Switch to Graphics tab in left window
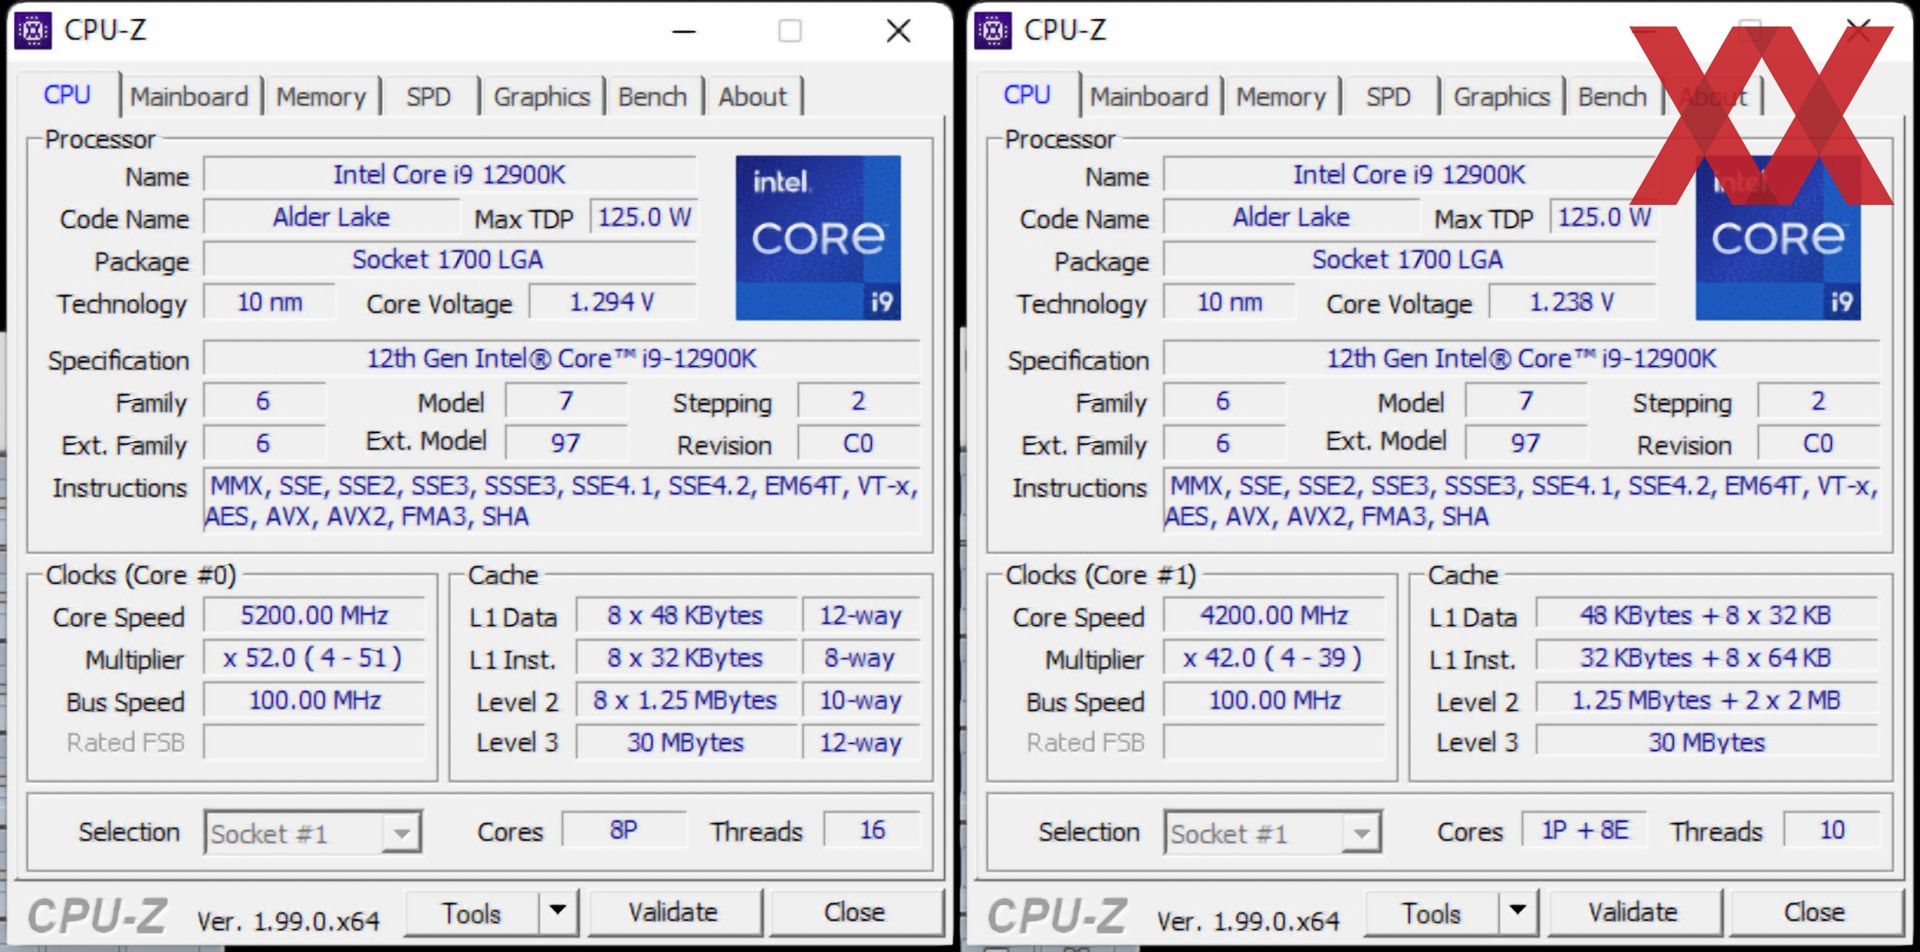The height and width of the screenshot is (952, 1920). tap(542, 97)
